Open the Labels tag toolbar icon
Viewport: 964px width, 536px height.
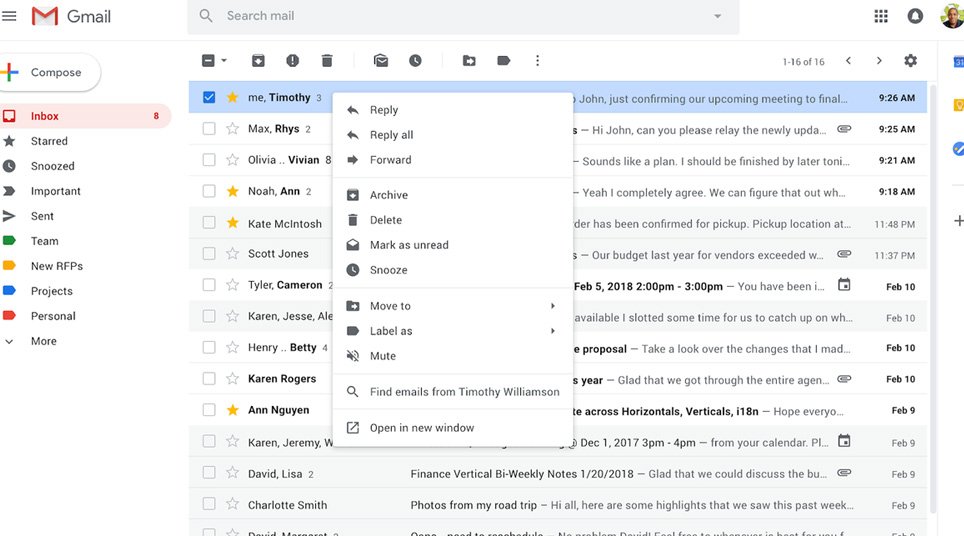(503, 61)
